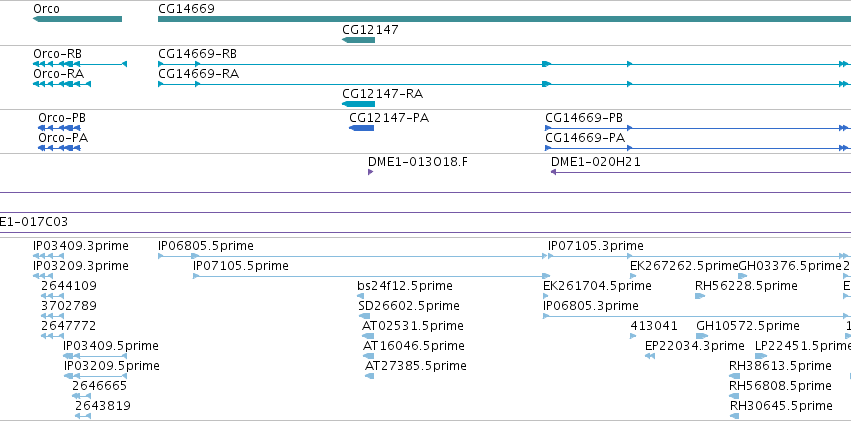Click the CG14669-RA transcript label
This screenshot has height=421, width=851.
(199, 73)
